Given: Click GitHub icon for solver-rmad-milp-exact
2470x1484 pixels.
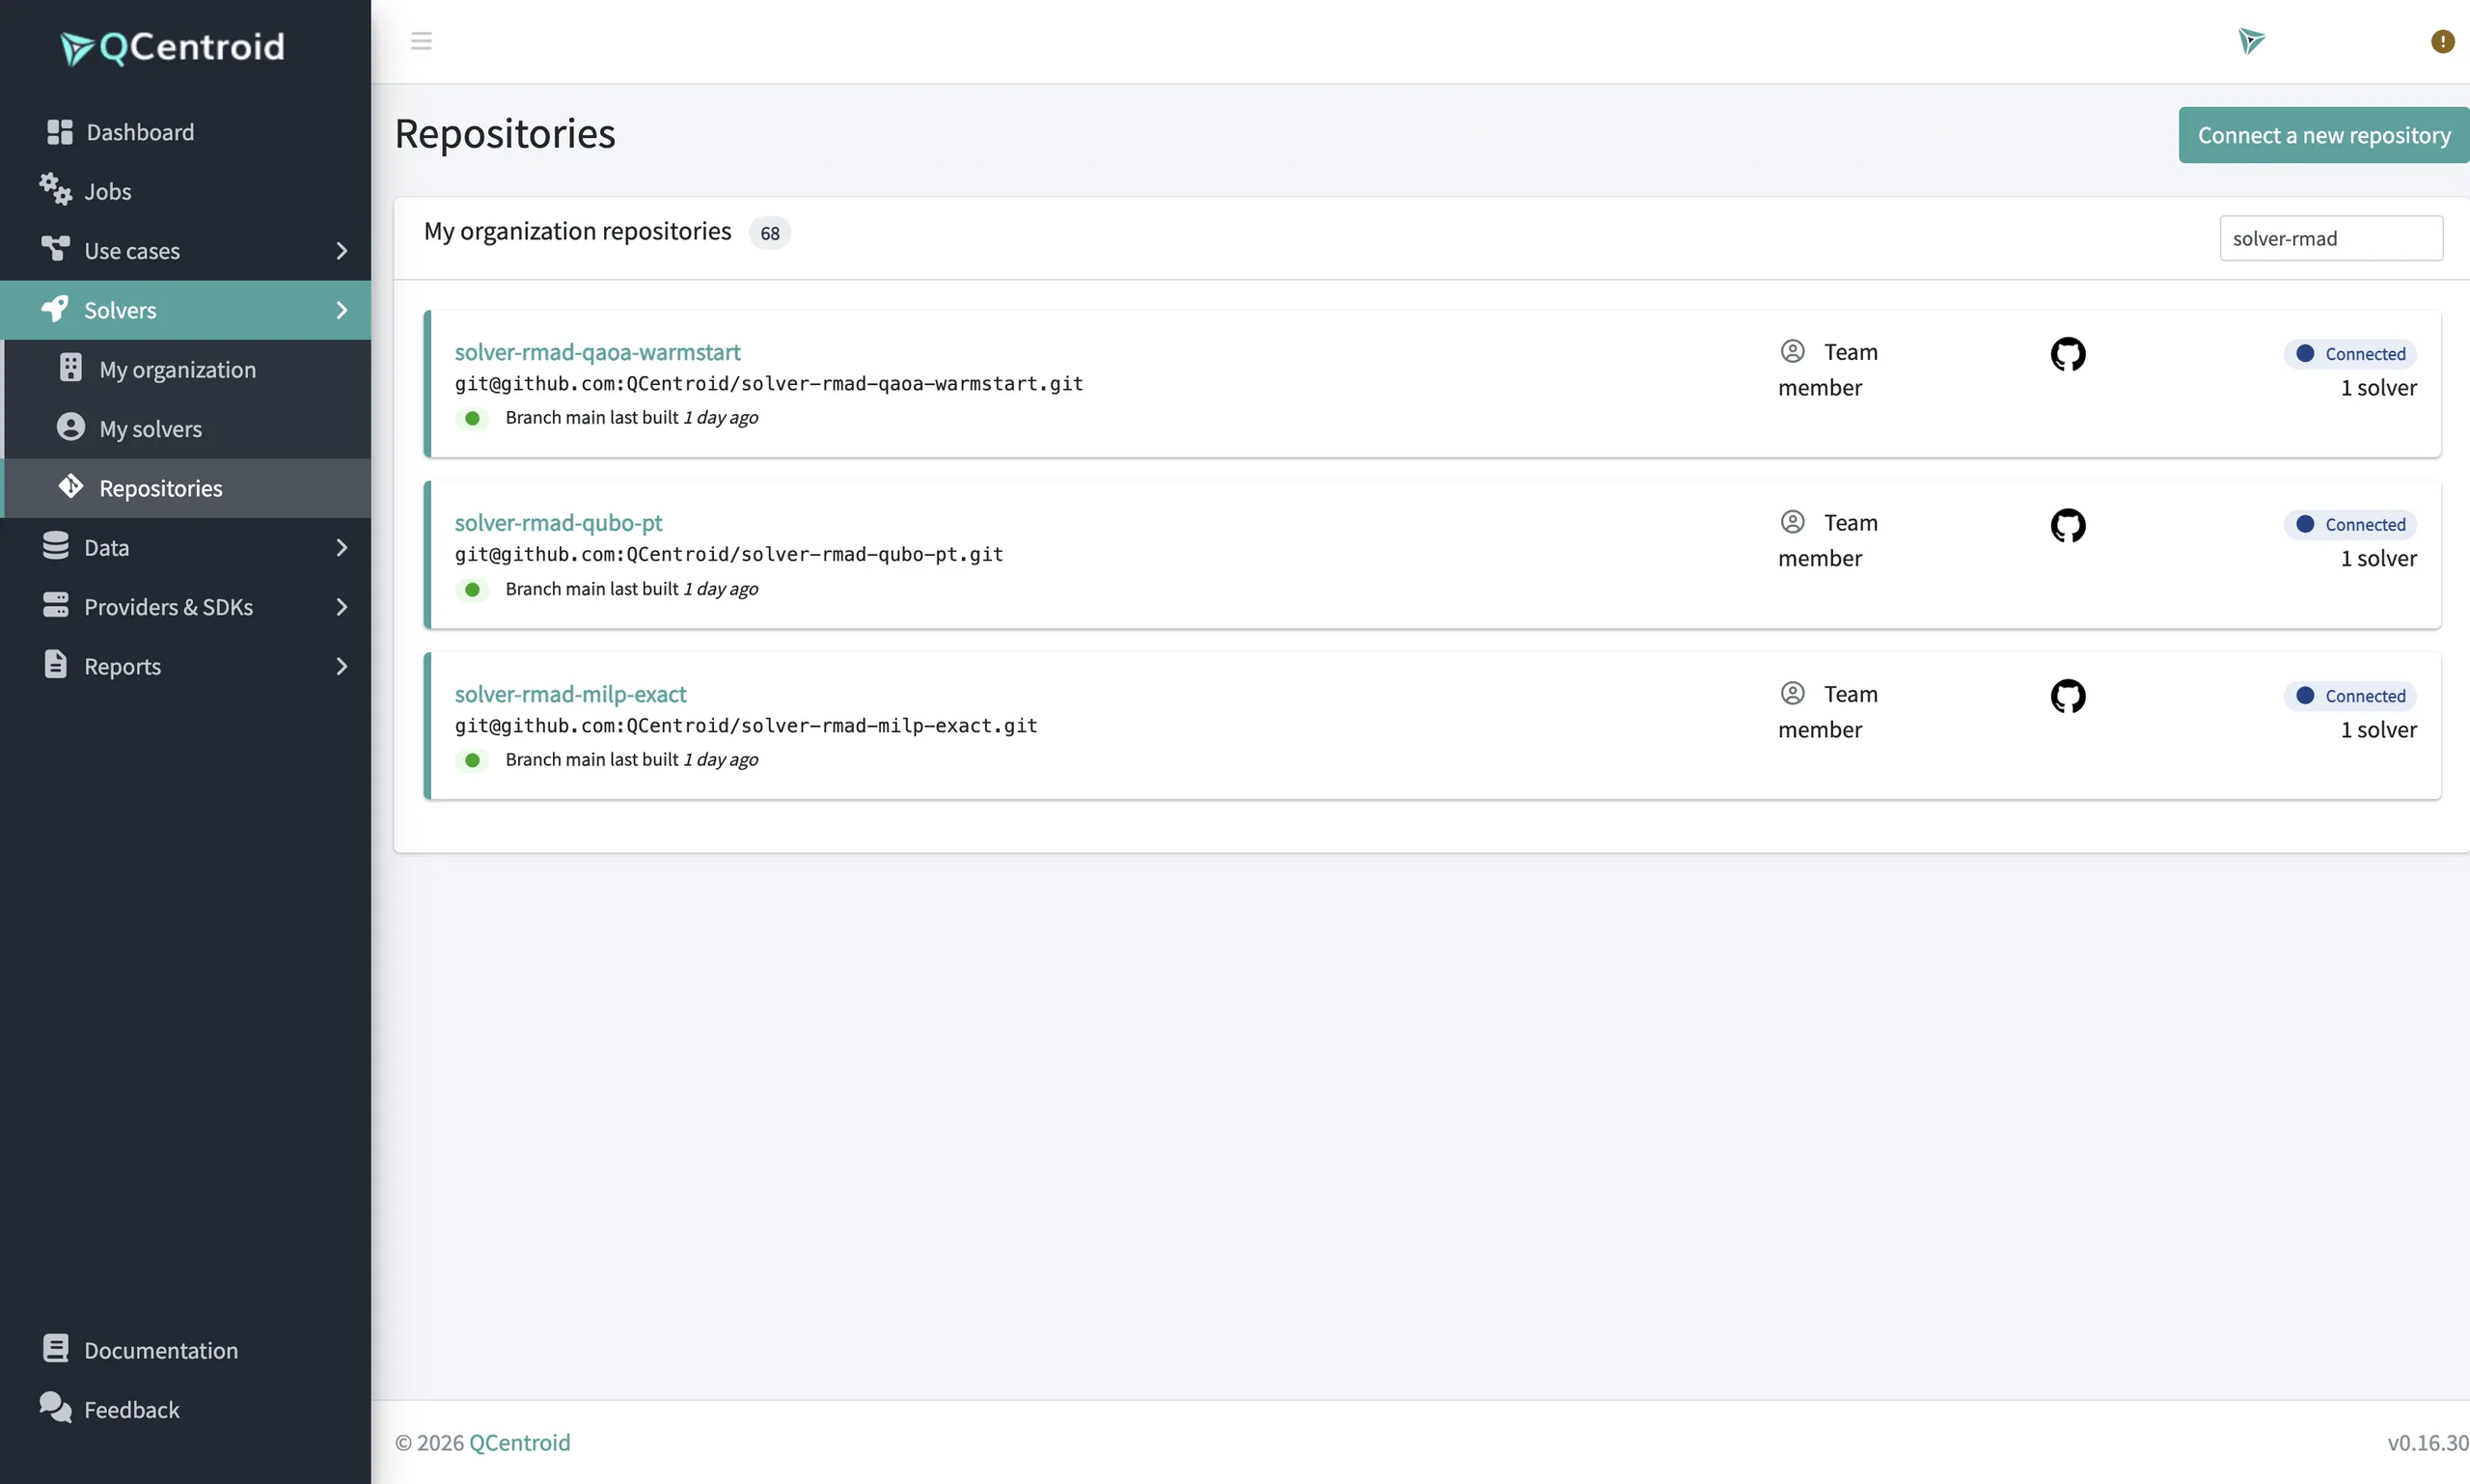Looking at the screenshot, I should coord(2068,696).
